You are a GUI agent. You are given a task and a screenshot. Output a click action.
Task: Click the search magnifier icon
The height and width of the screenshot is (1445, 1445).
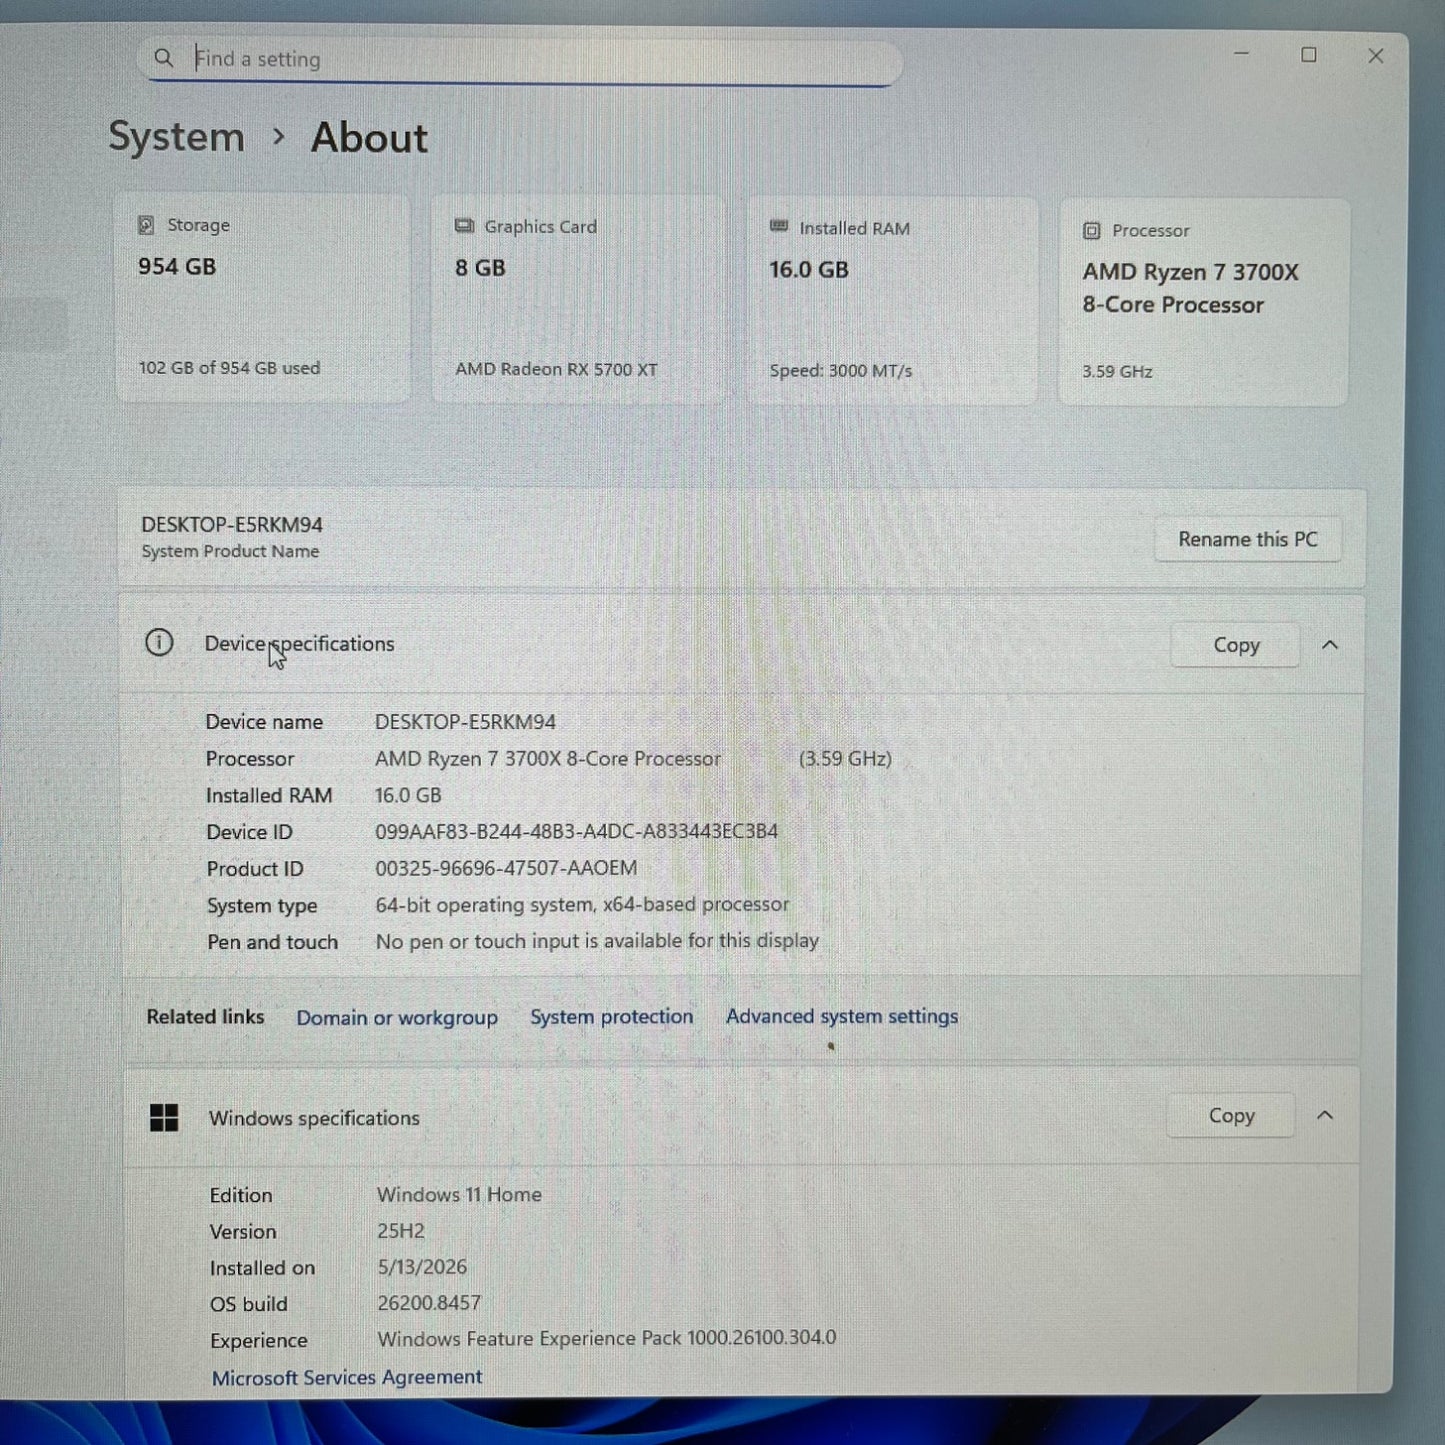[x=163, y=58]
